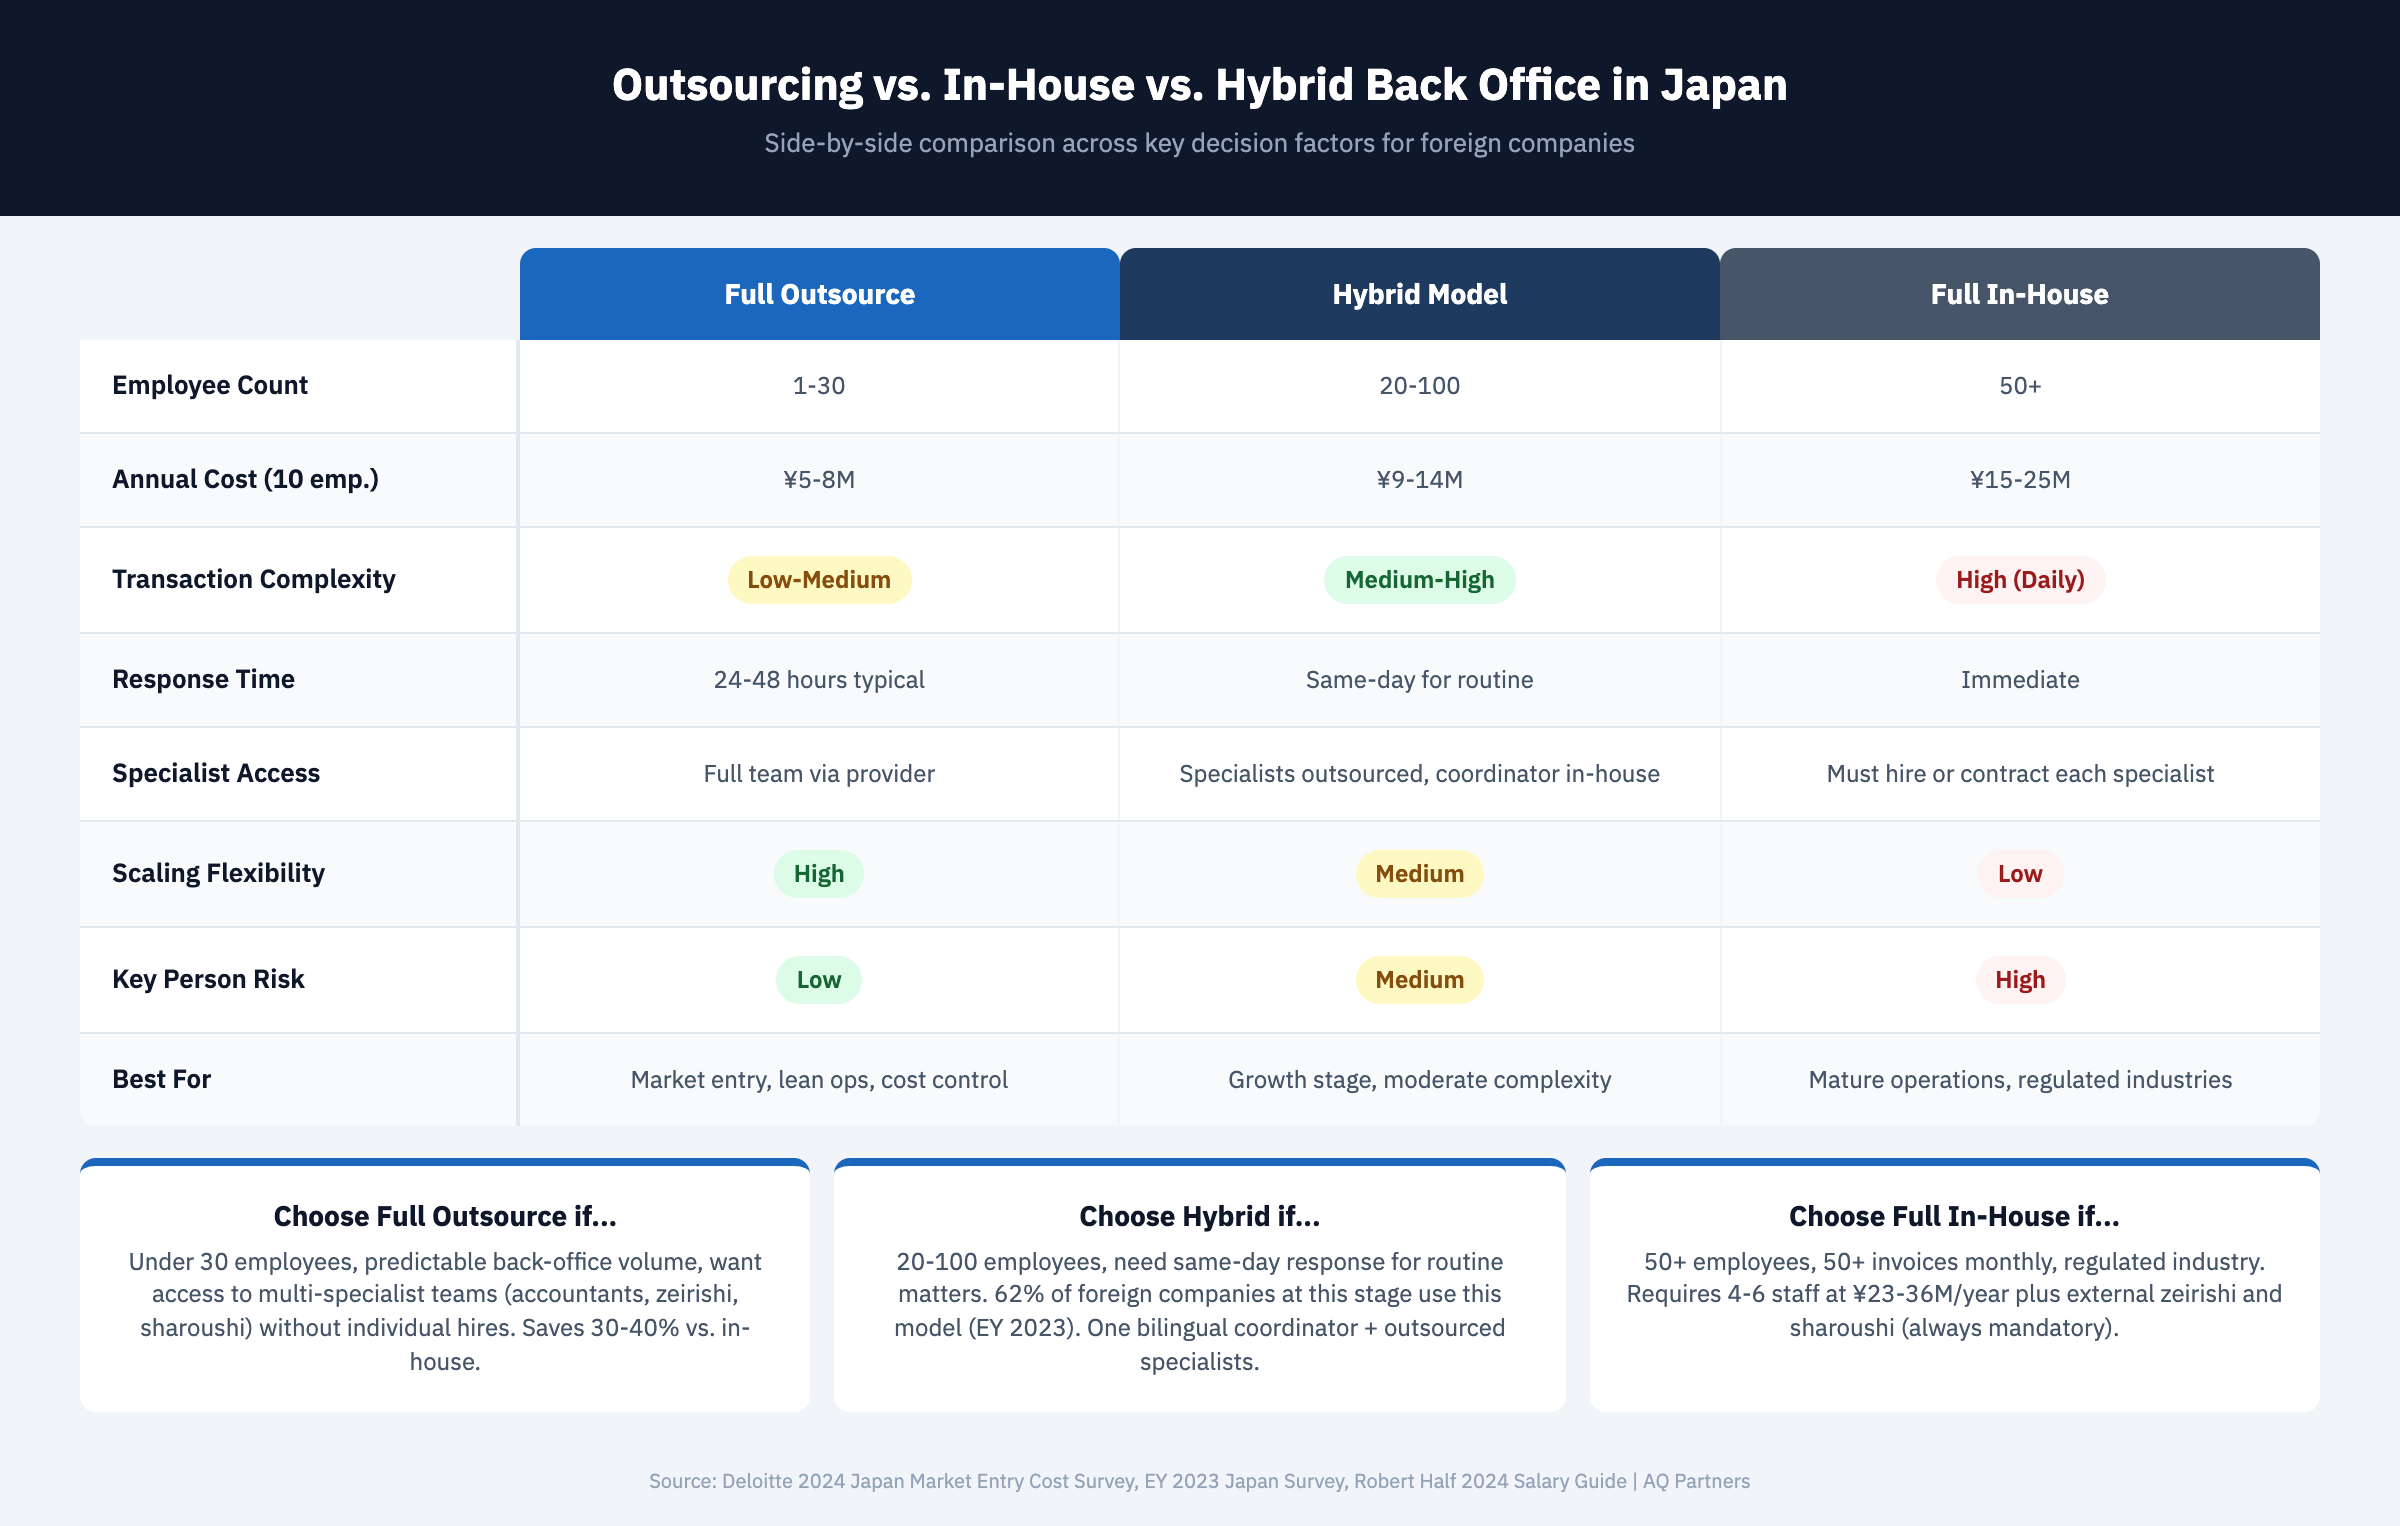
Task: Click the Full In-House column header
Action: pos(2018,294)
